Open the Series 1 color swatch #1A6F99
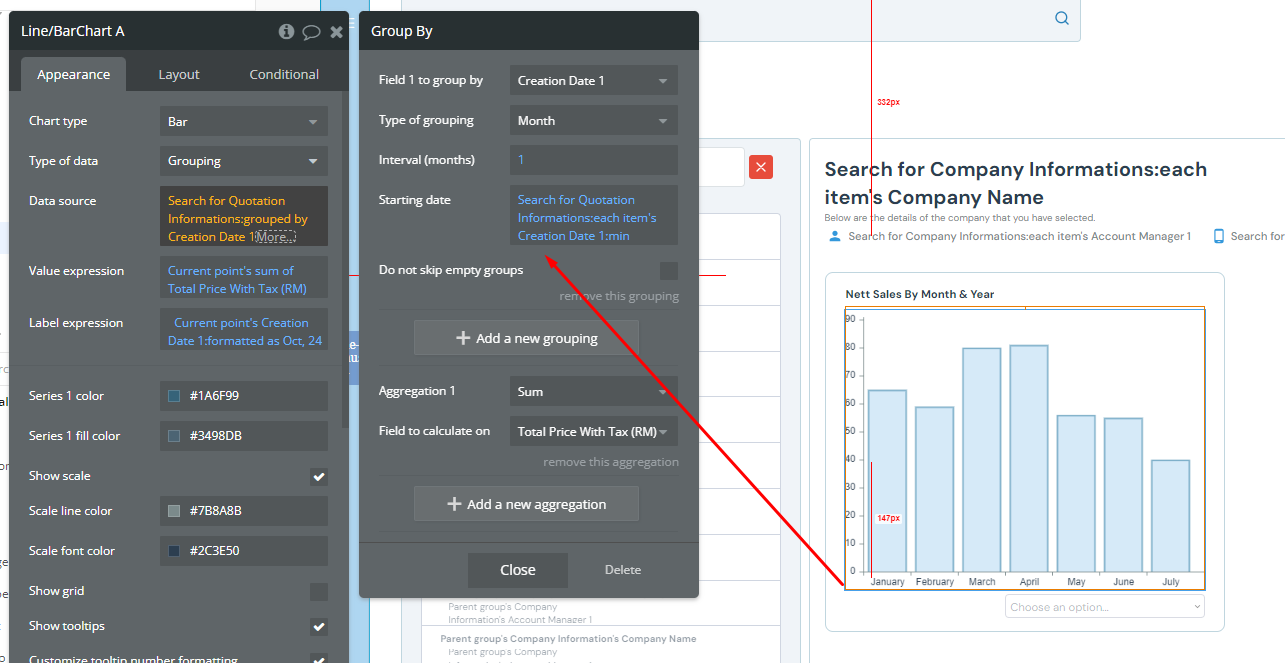This screenshot has height=663, width=1285. click(x=174, y=396)
